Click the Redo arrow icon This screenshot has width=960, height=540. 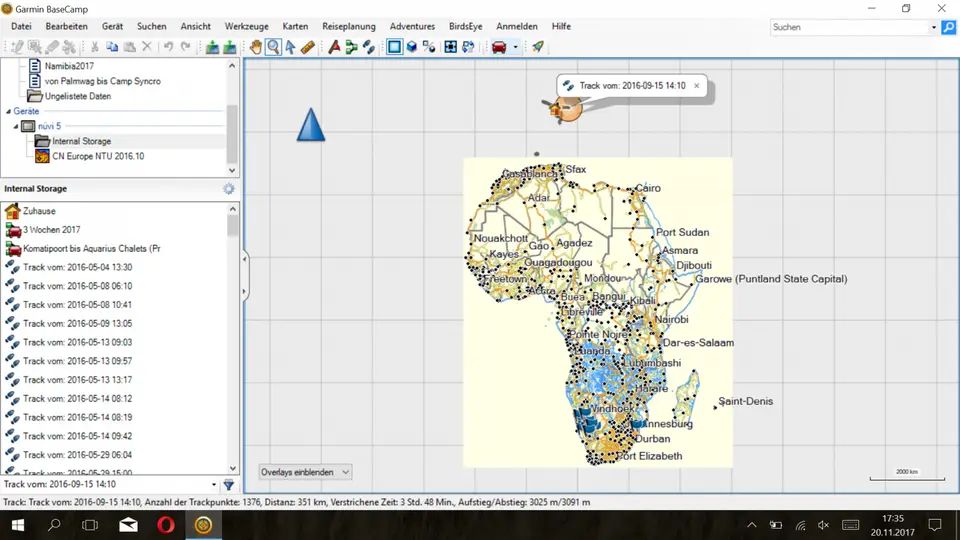[185, 47]
